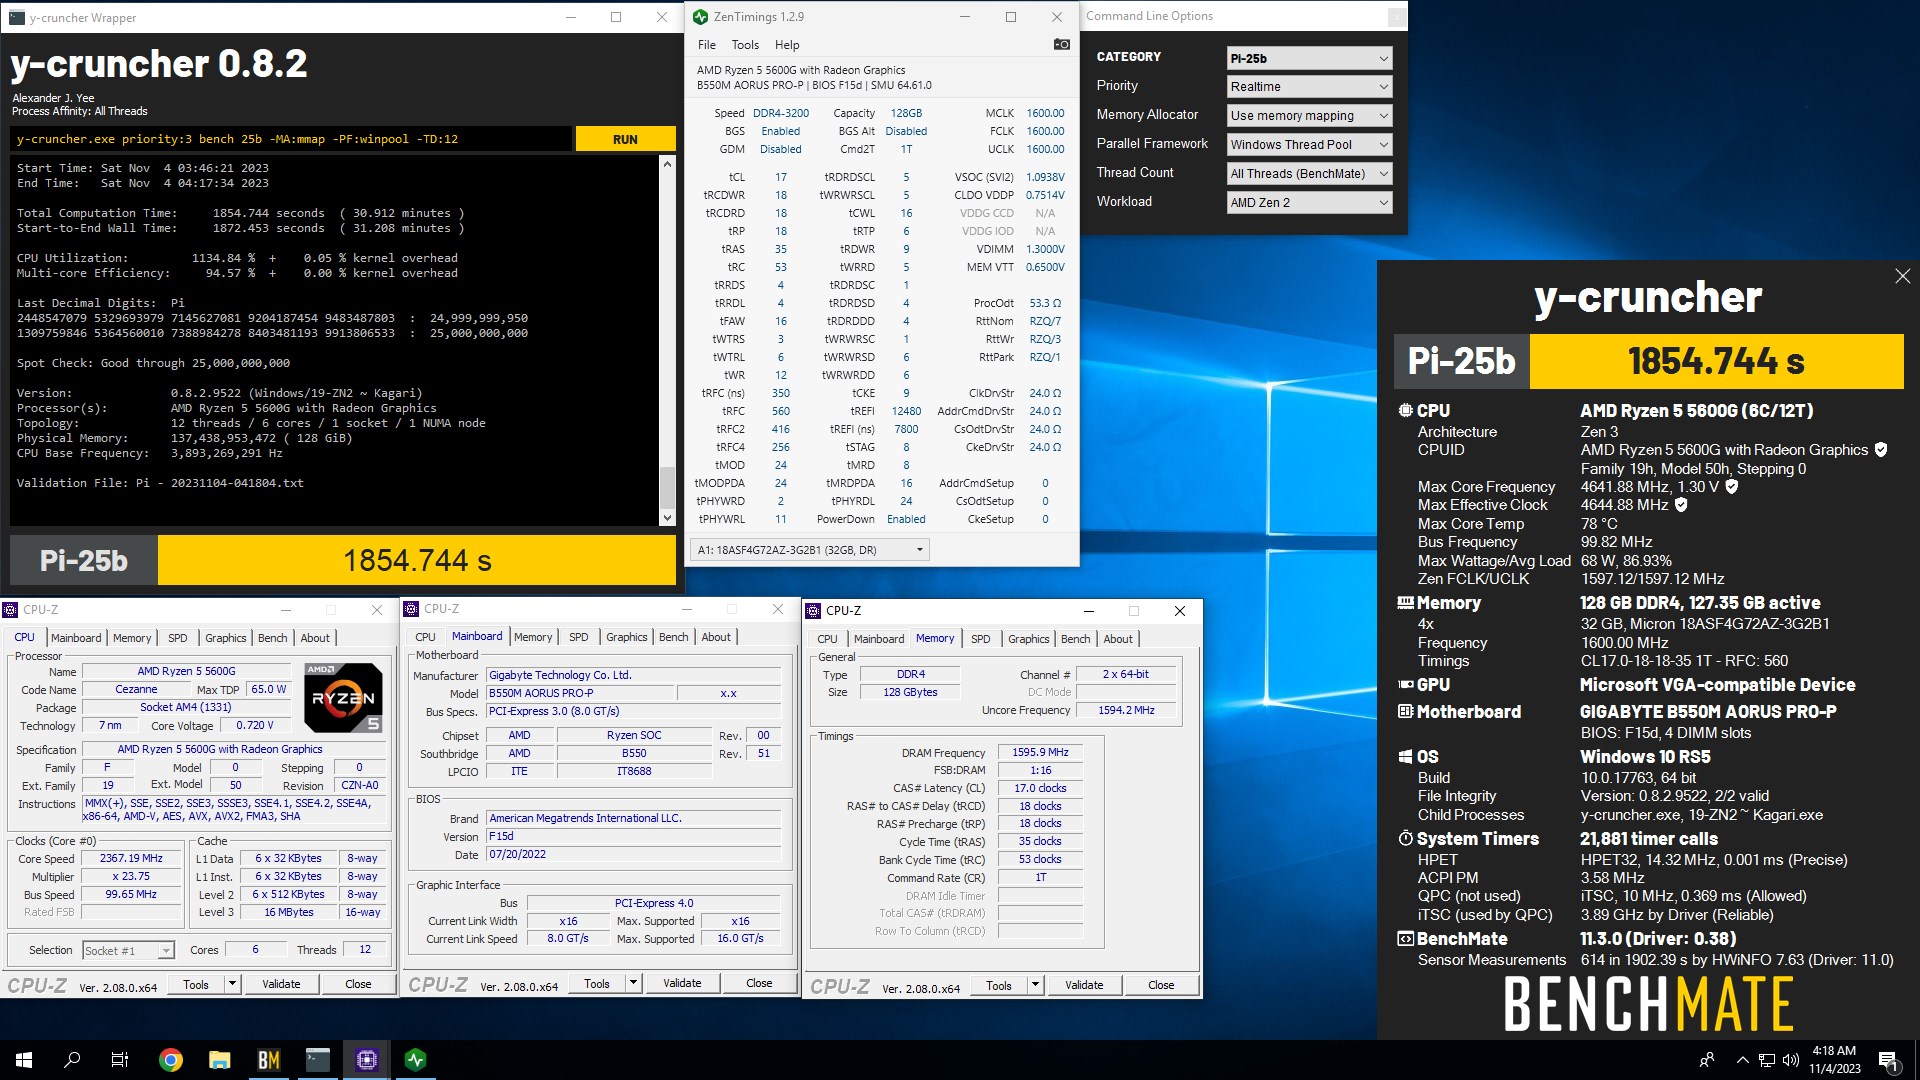Screen dimensions: 1920x1080
Task: Click the shield beside Max Effective Clock
Action: tap(1681, 505)
